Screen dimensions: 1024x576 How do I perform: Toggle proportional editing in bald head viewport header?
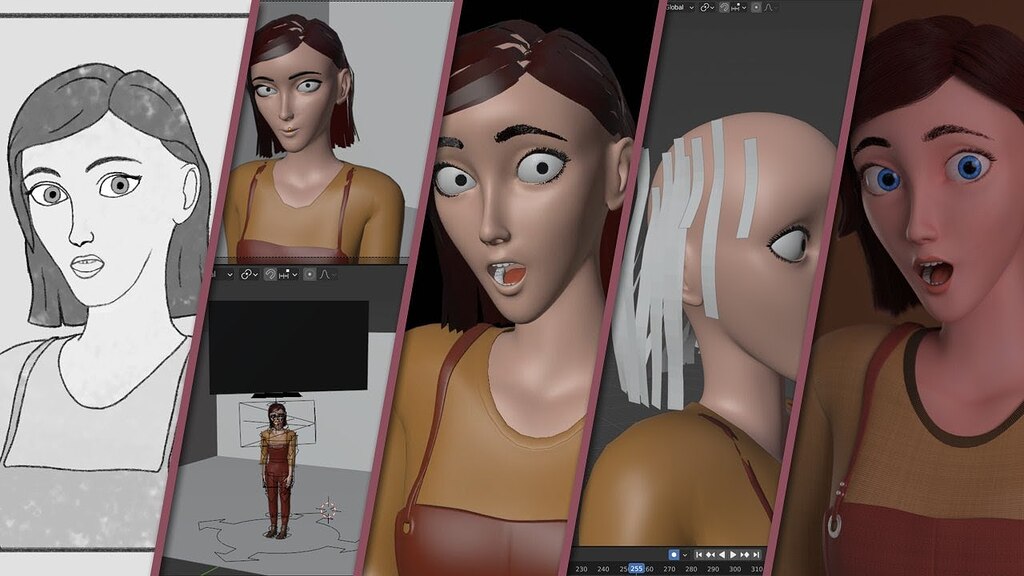point(756,7)
